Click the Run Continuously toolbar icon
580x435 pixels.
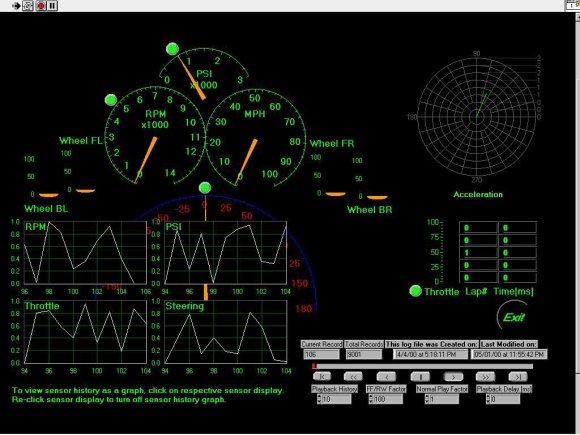[x=28, y=6]
